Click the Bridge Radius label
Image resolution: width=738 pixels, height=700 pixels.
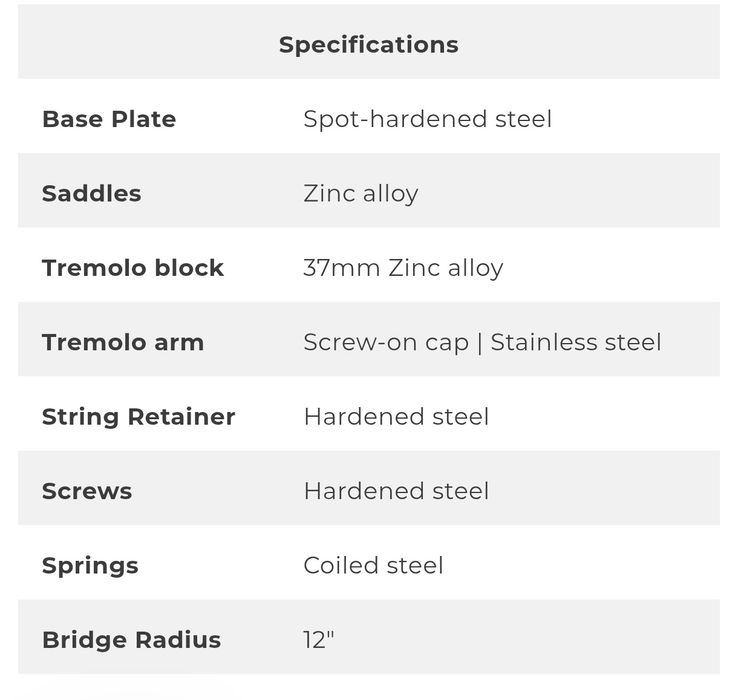[131, 640]
